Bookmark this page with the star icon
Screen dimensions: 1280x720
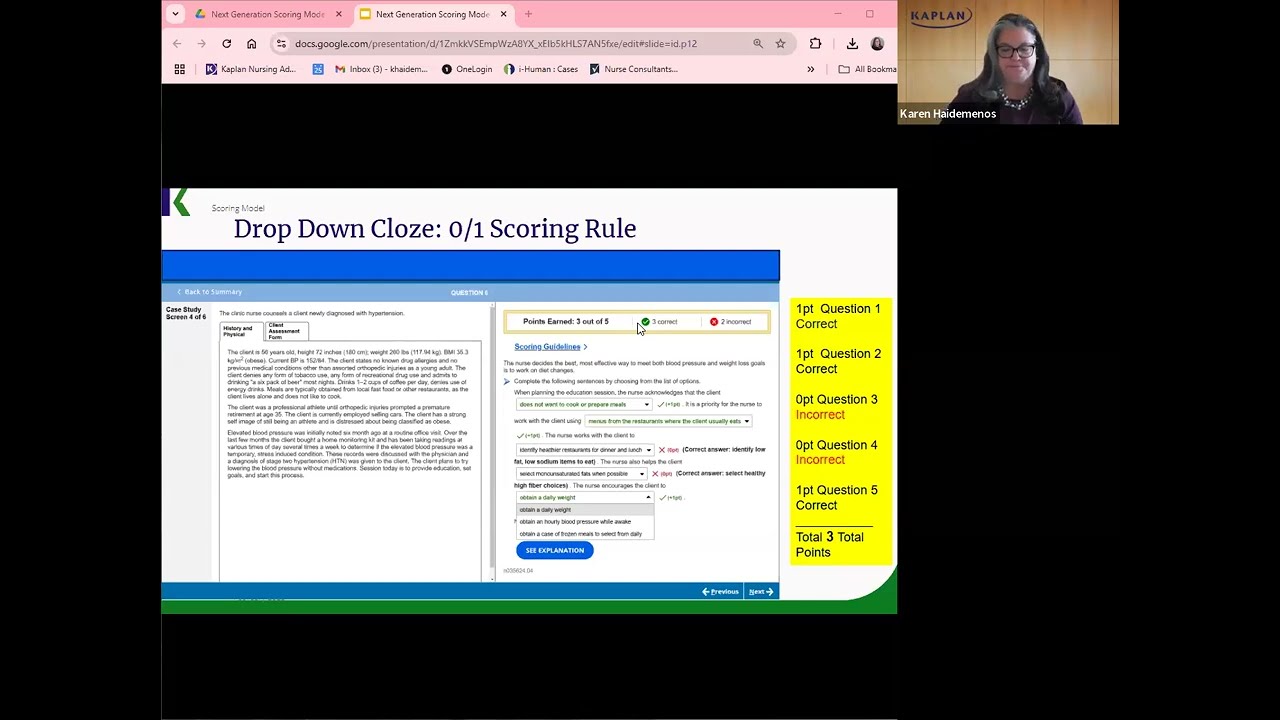point(780,44)
